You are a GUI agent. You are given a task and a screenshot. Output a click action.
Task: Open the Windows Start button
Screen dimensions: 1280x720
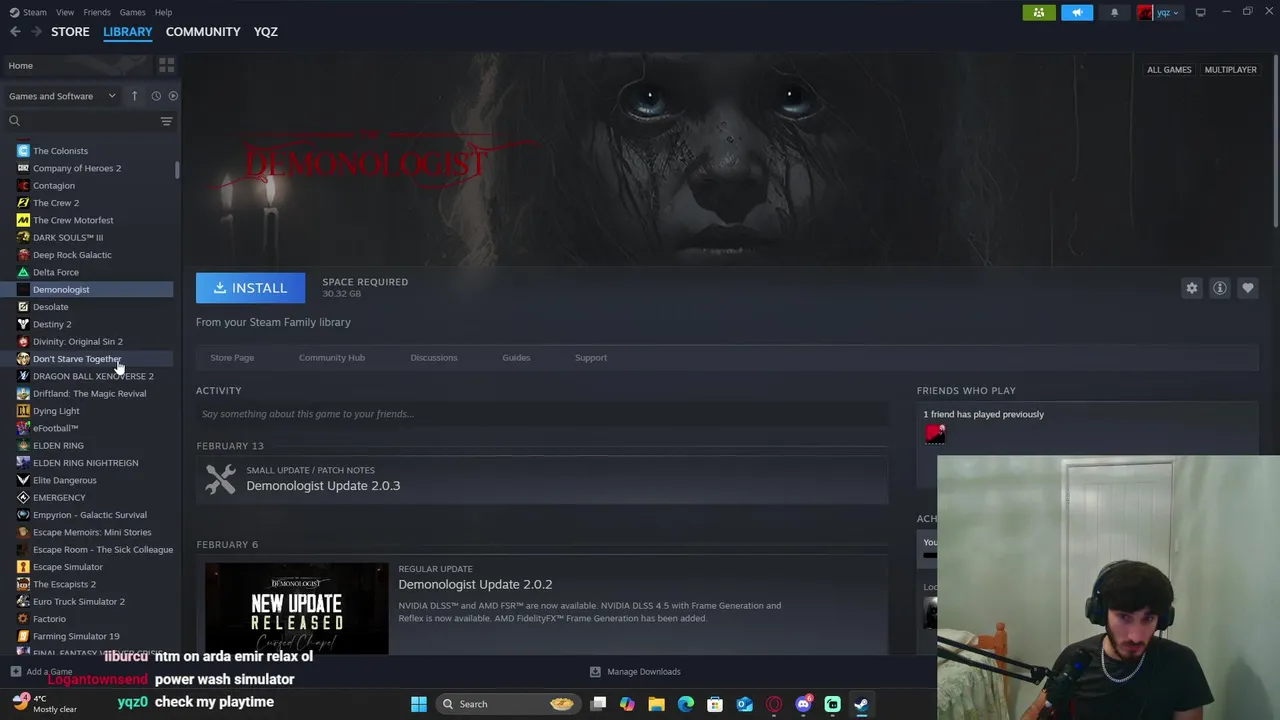tap(419, 704)
